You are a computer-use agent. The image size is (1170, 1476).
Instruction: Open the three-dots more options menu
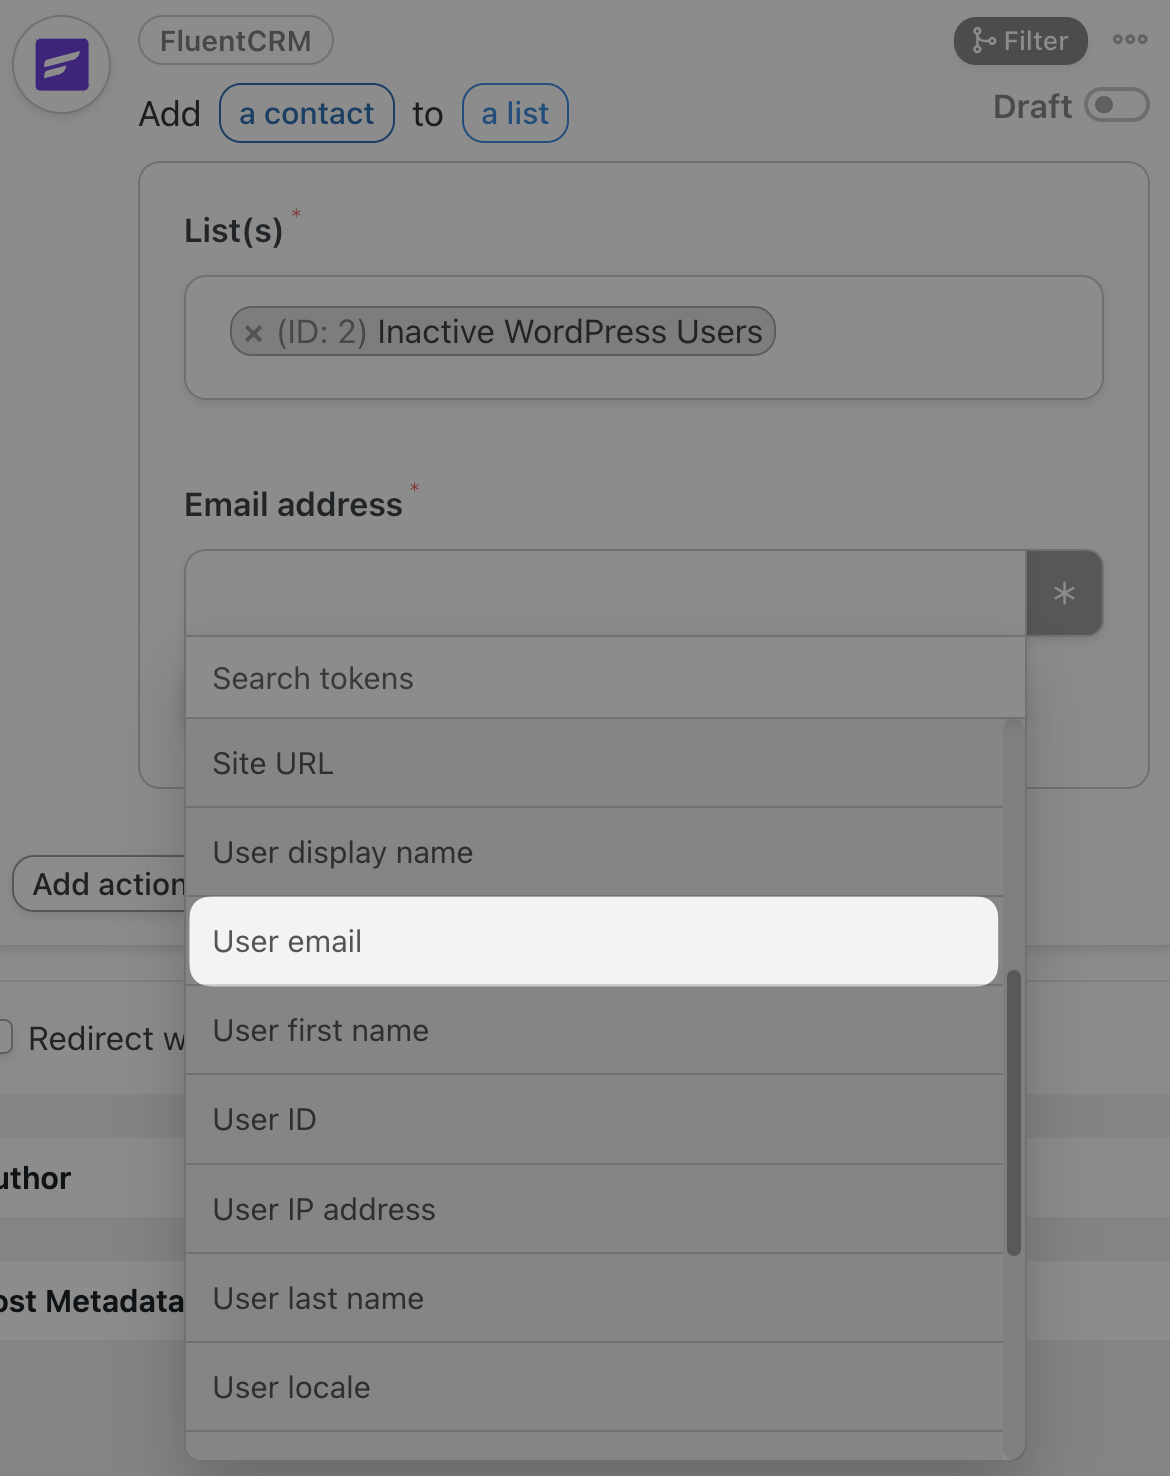[x=1130, y=40]
